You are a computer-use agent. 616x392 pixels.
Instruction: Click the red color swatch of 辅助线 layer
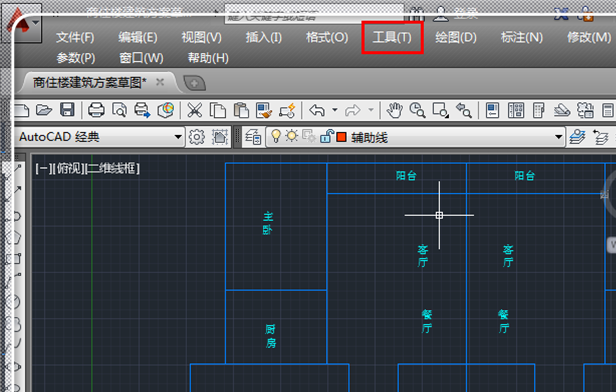[341, 137]
